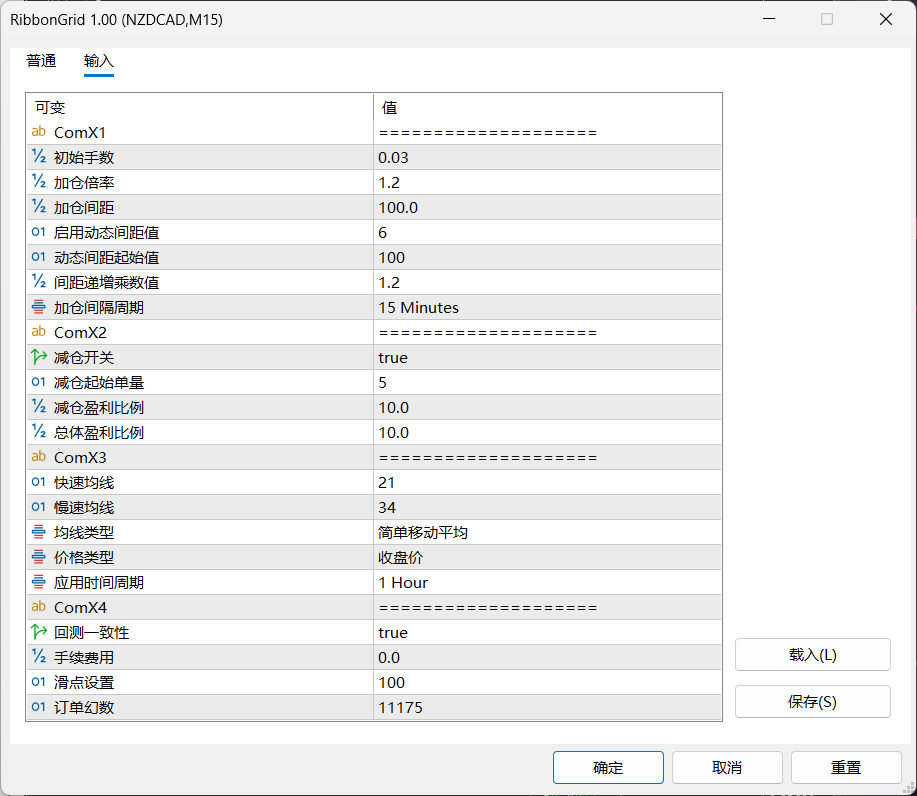Select the 减仓起始单量 value 5
Screen dimensions: 917x796
pos(547,383)
